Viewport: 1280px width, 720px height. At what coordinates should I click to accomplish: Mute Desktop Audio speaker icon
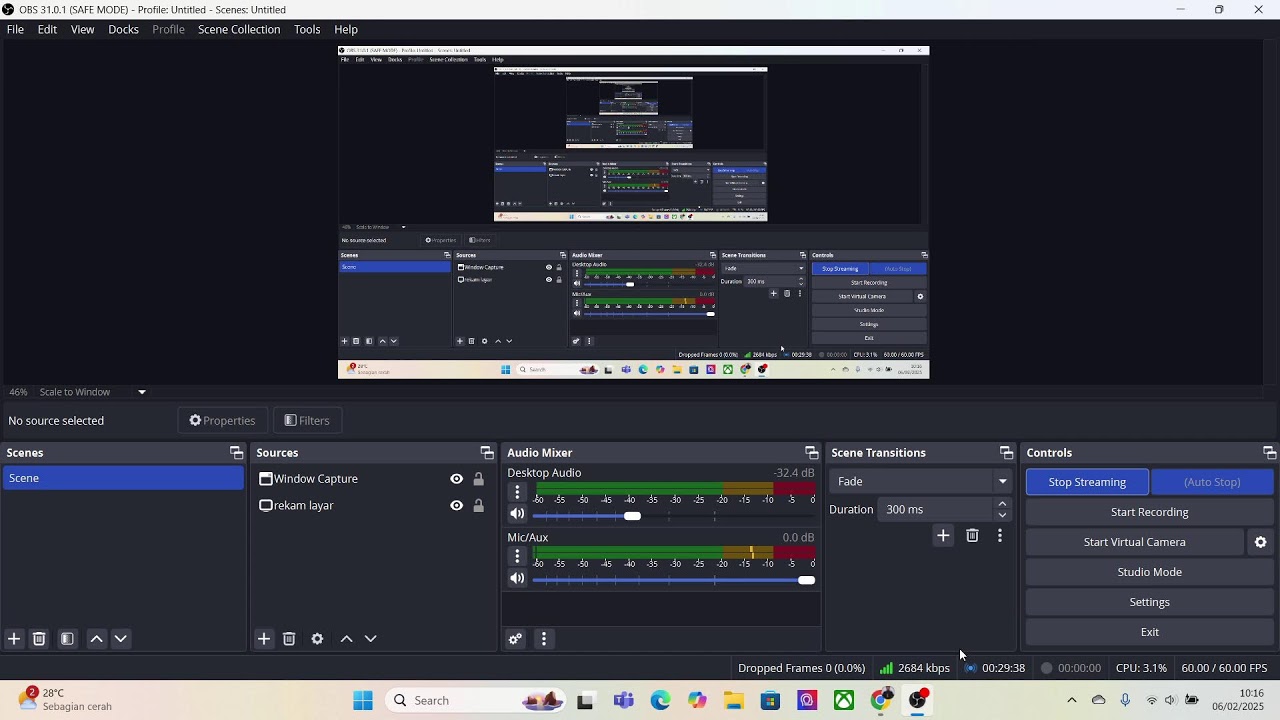tap(517, 515)
